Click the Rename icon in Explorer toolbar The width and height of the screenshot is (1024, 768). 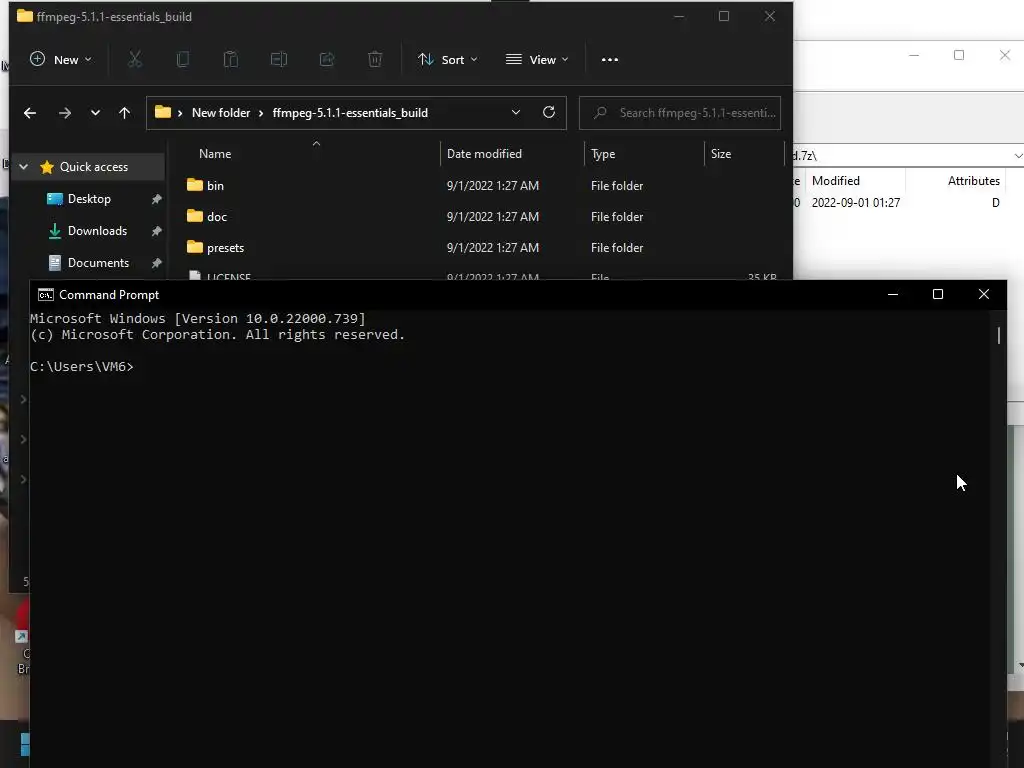point(279,59)
